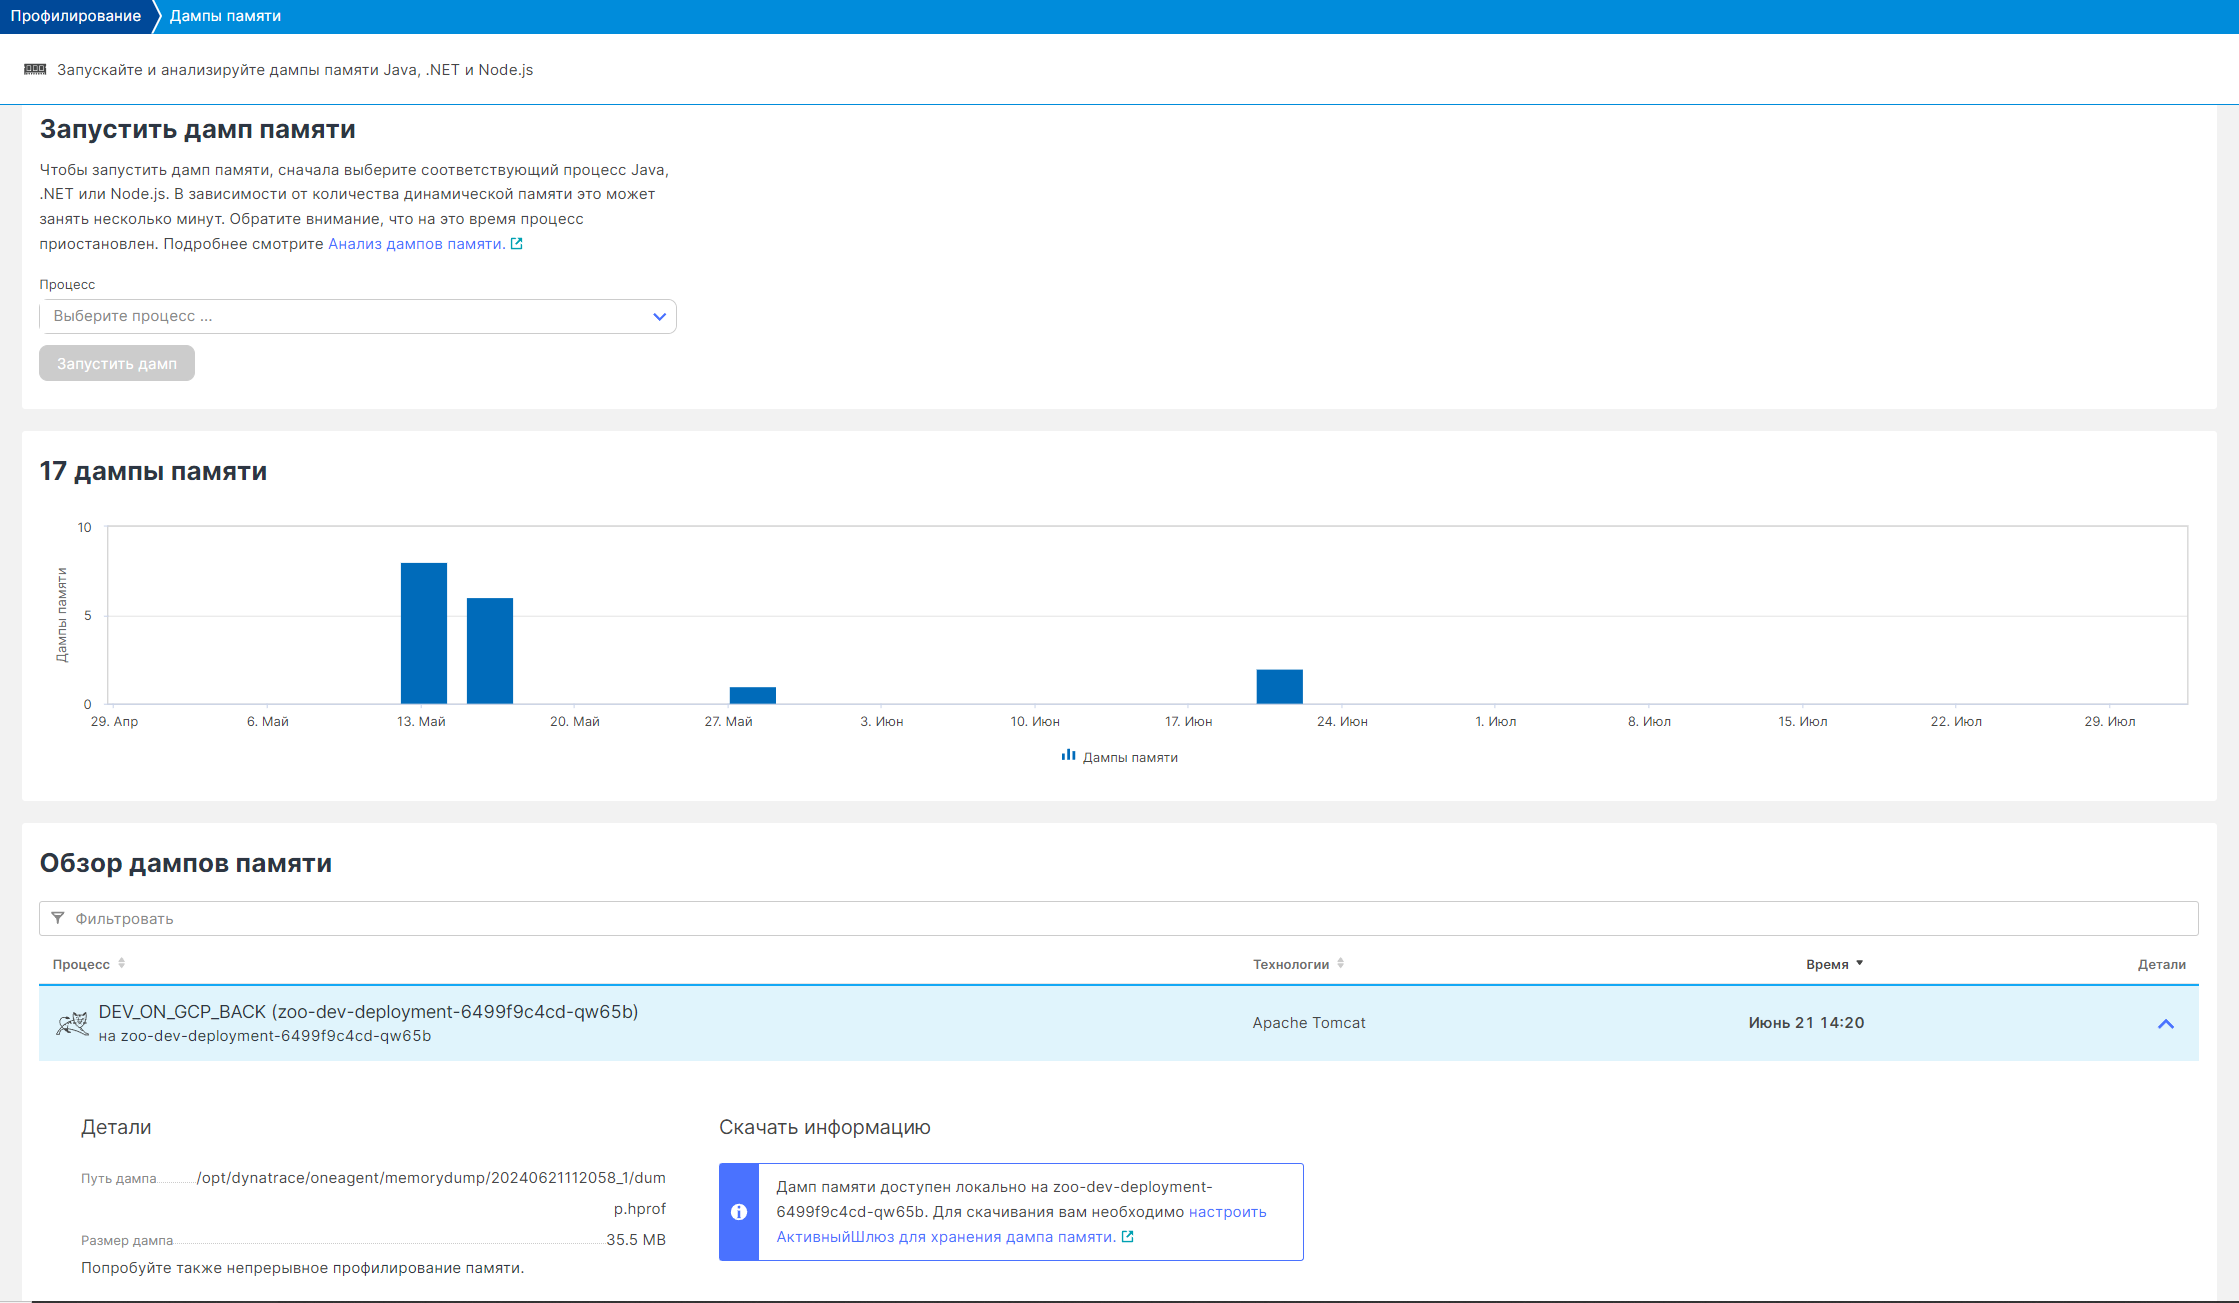
Task: Open настроить АктивныйШлюз link
Action: [x=1226, y=1212]
